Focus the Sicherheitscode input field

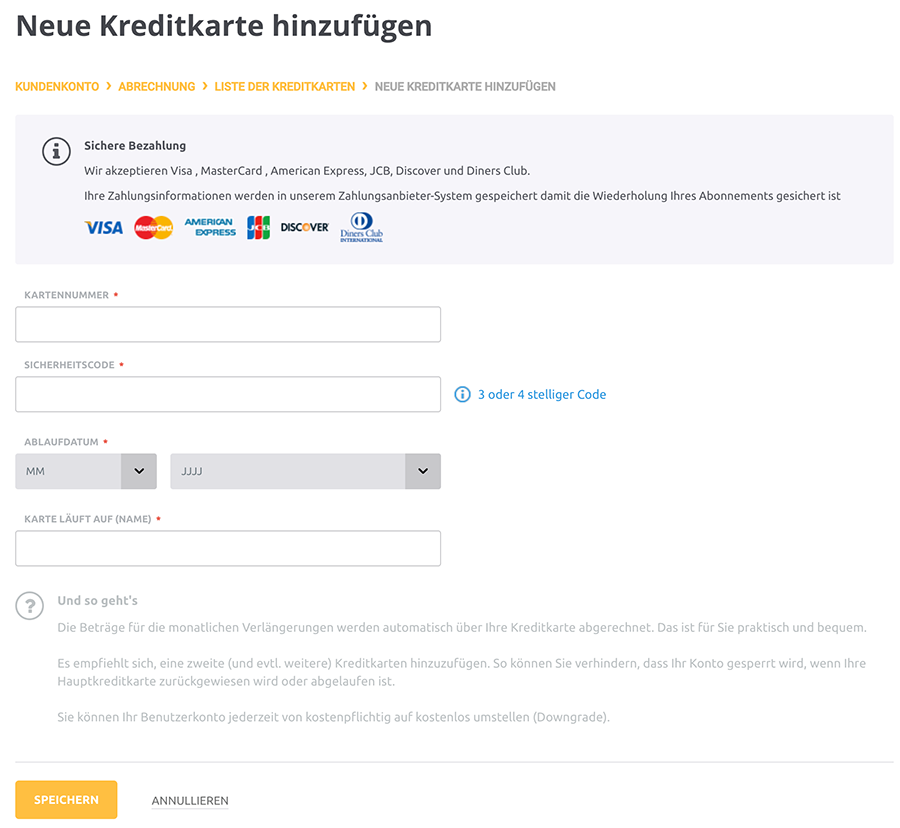click(x=228, y=394)
